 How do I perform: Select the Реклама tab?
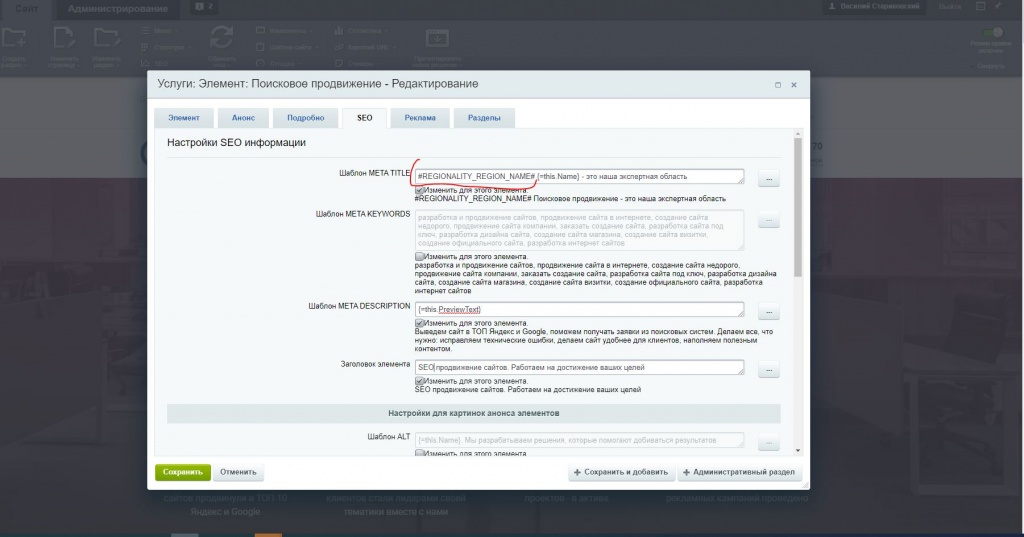tap(420, 118)
